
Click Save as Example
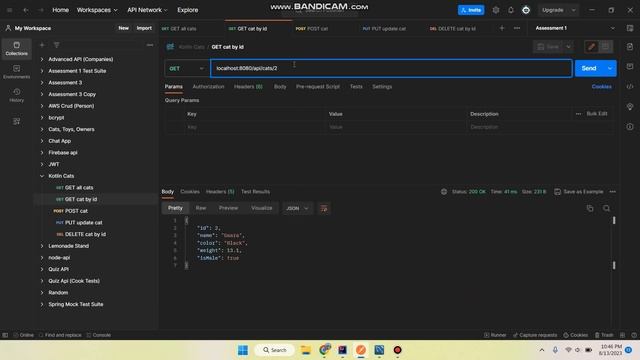pyautogui.click(x=578, y=191)
